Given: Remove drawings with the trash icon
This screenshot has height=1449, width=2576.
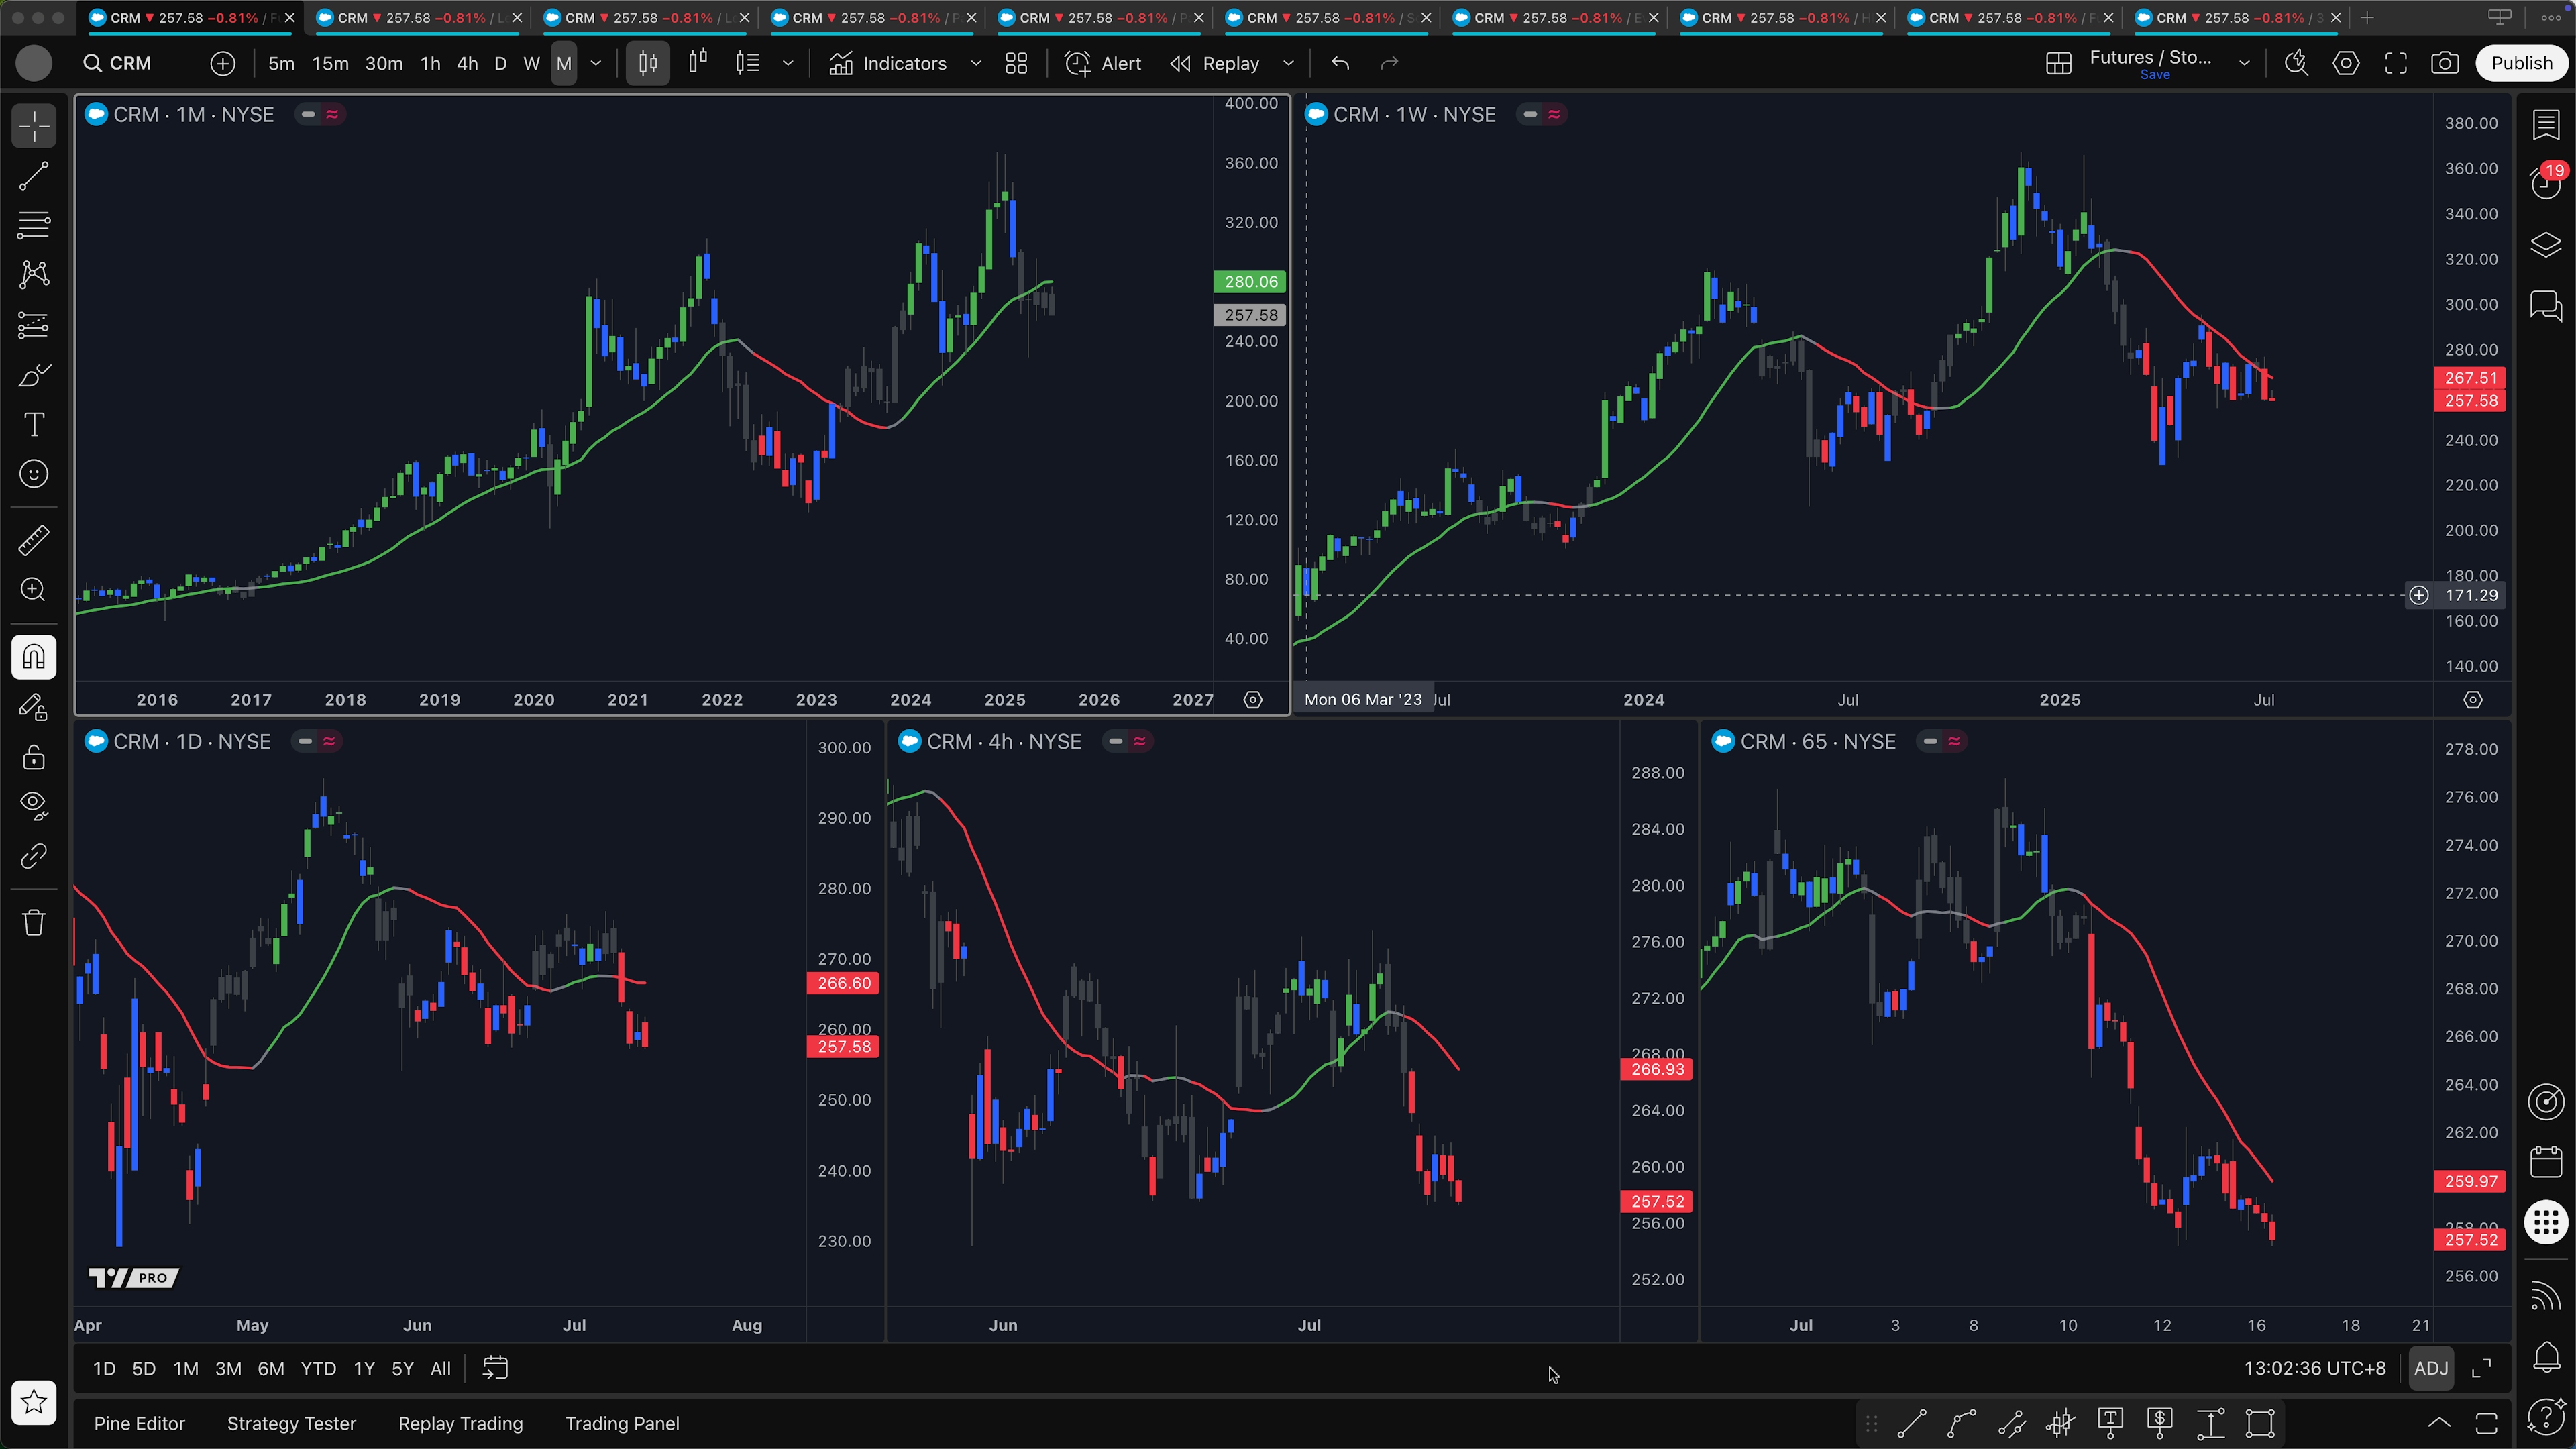Looking at the screenshot, I should pyautogui.click(x=34, y=922).
